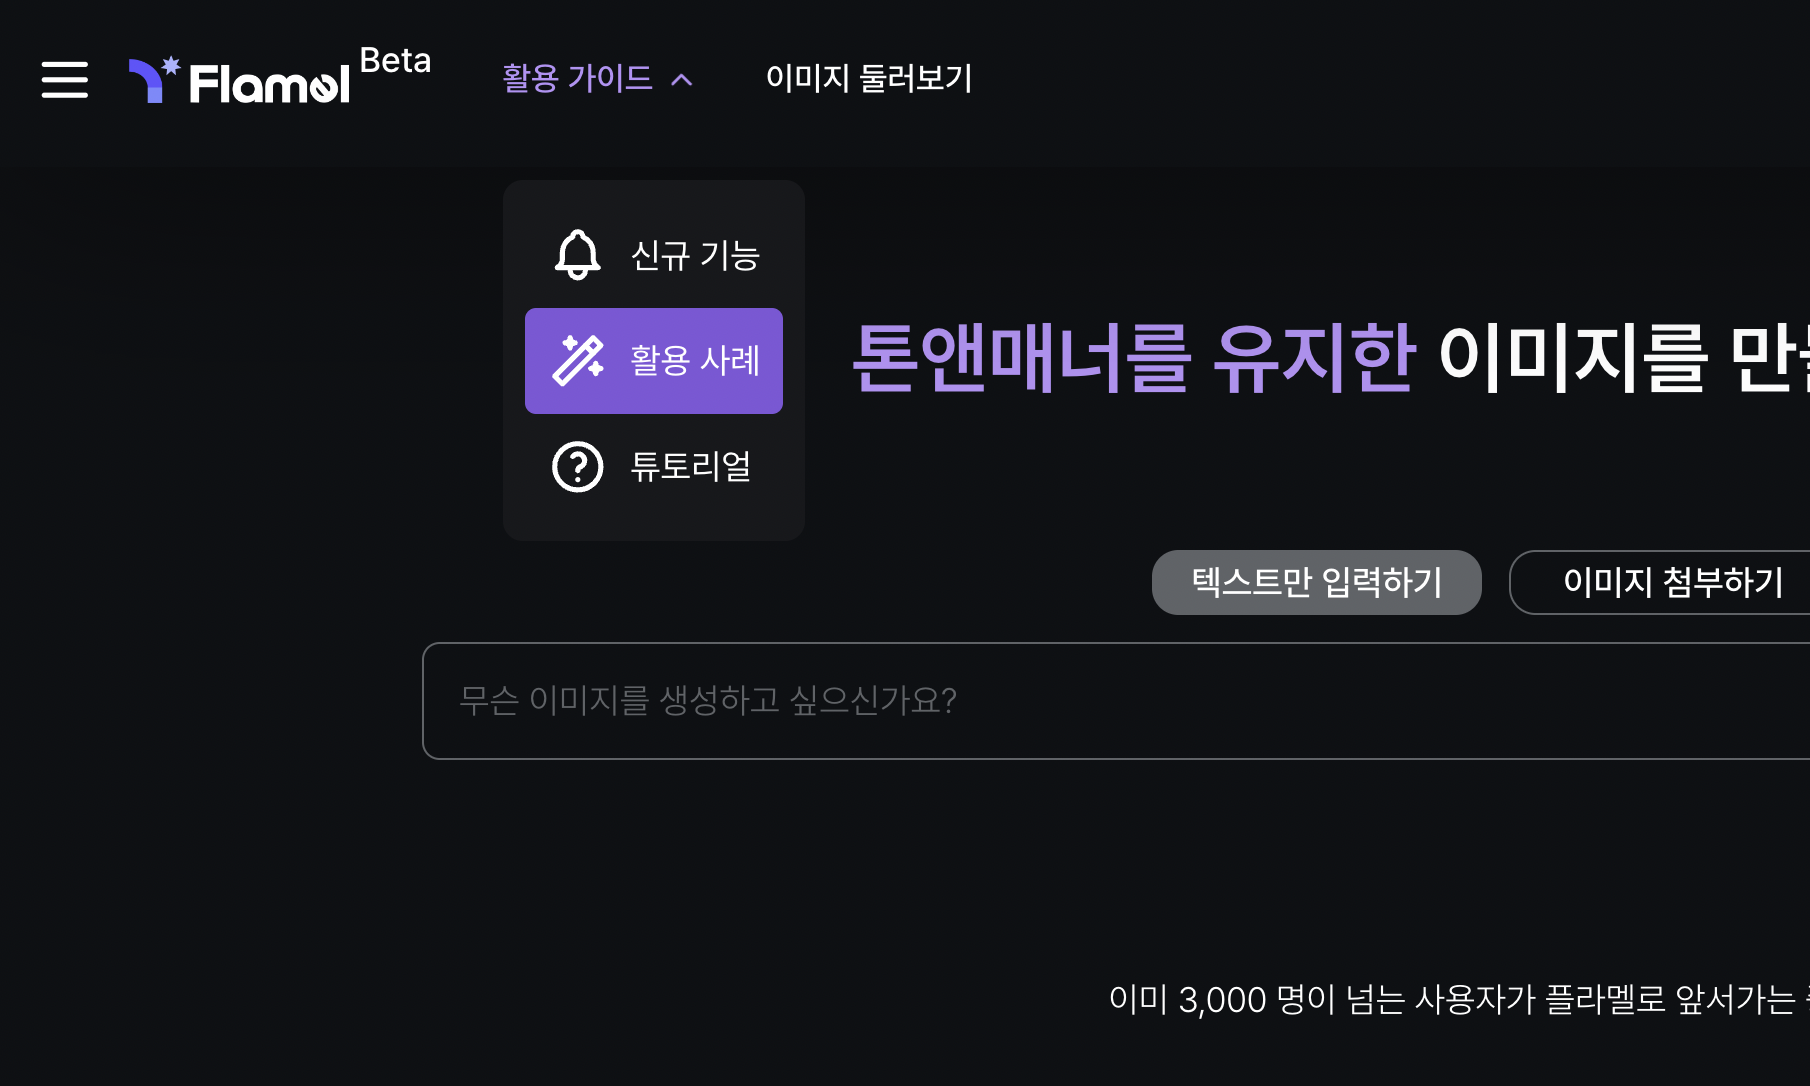Viewport: 1810px width, 1086px height.
Task: Open the hamburger menu
Action: click(x=65, y=80)
